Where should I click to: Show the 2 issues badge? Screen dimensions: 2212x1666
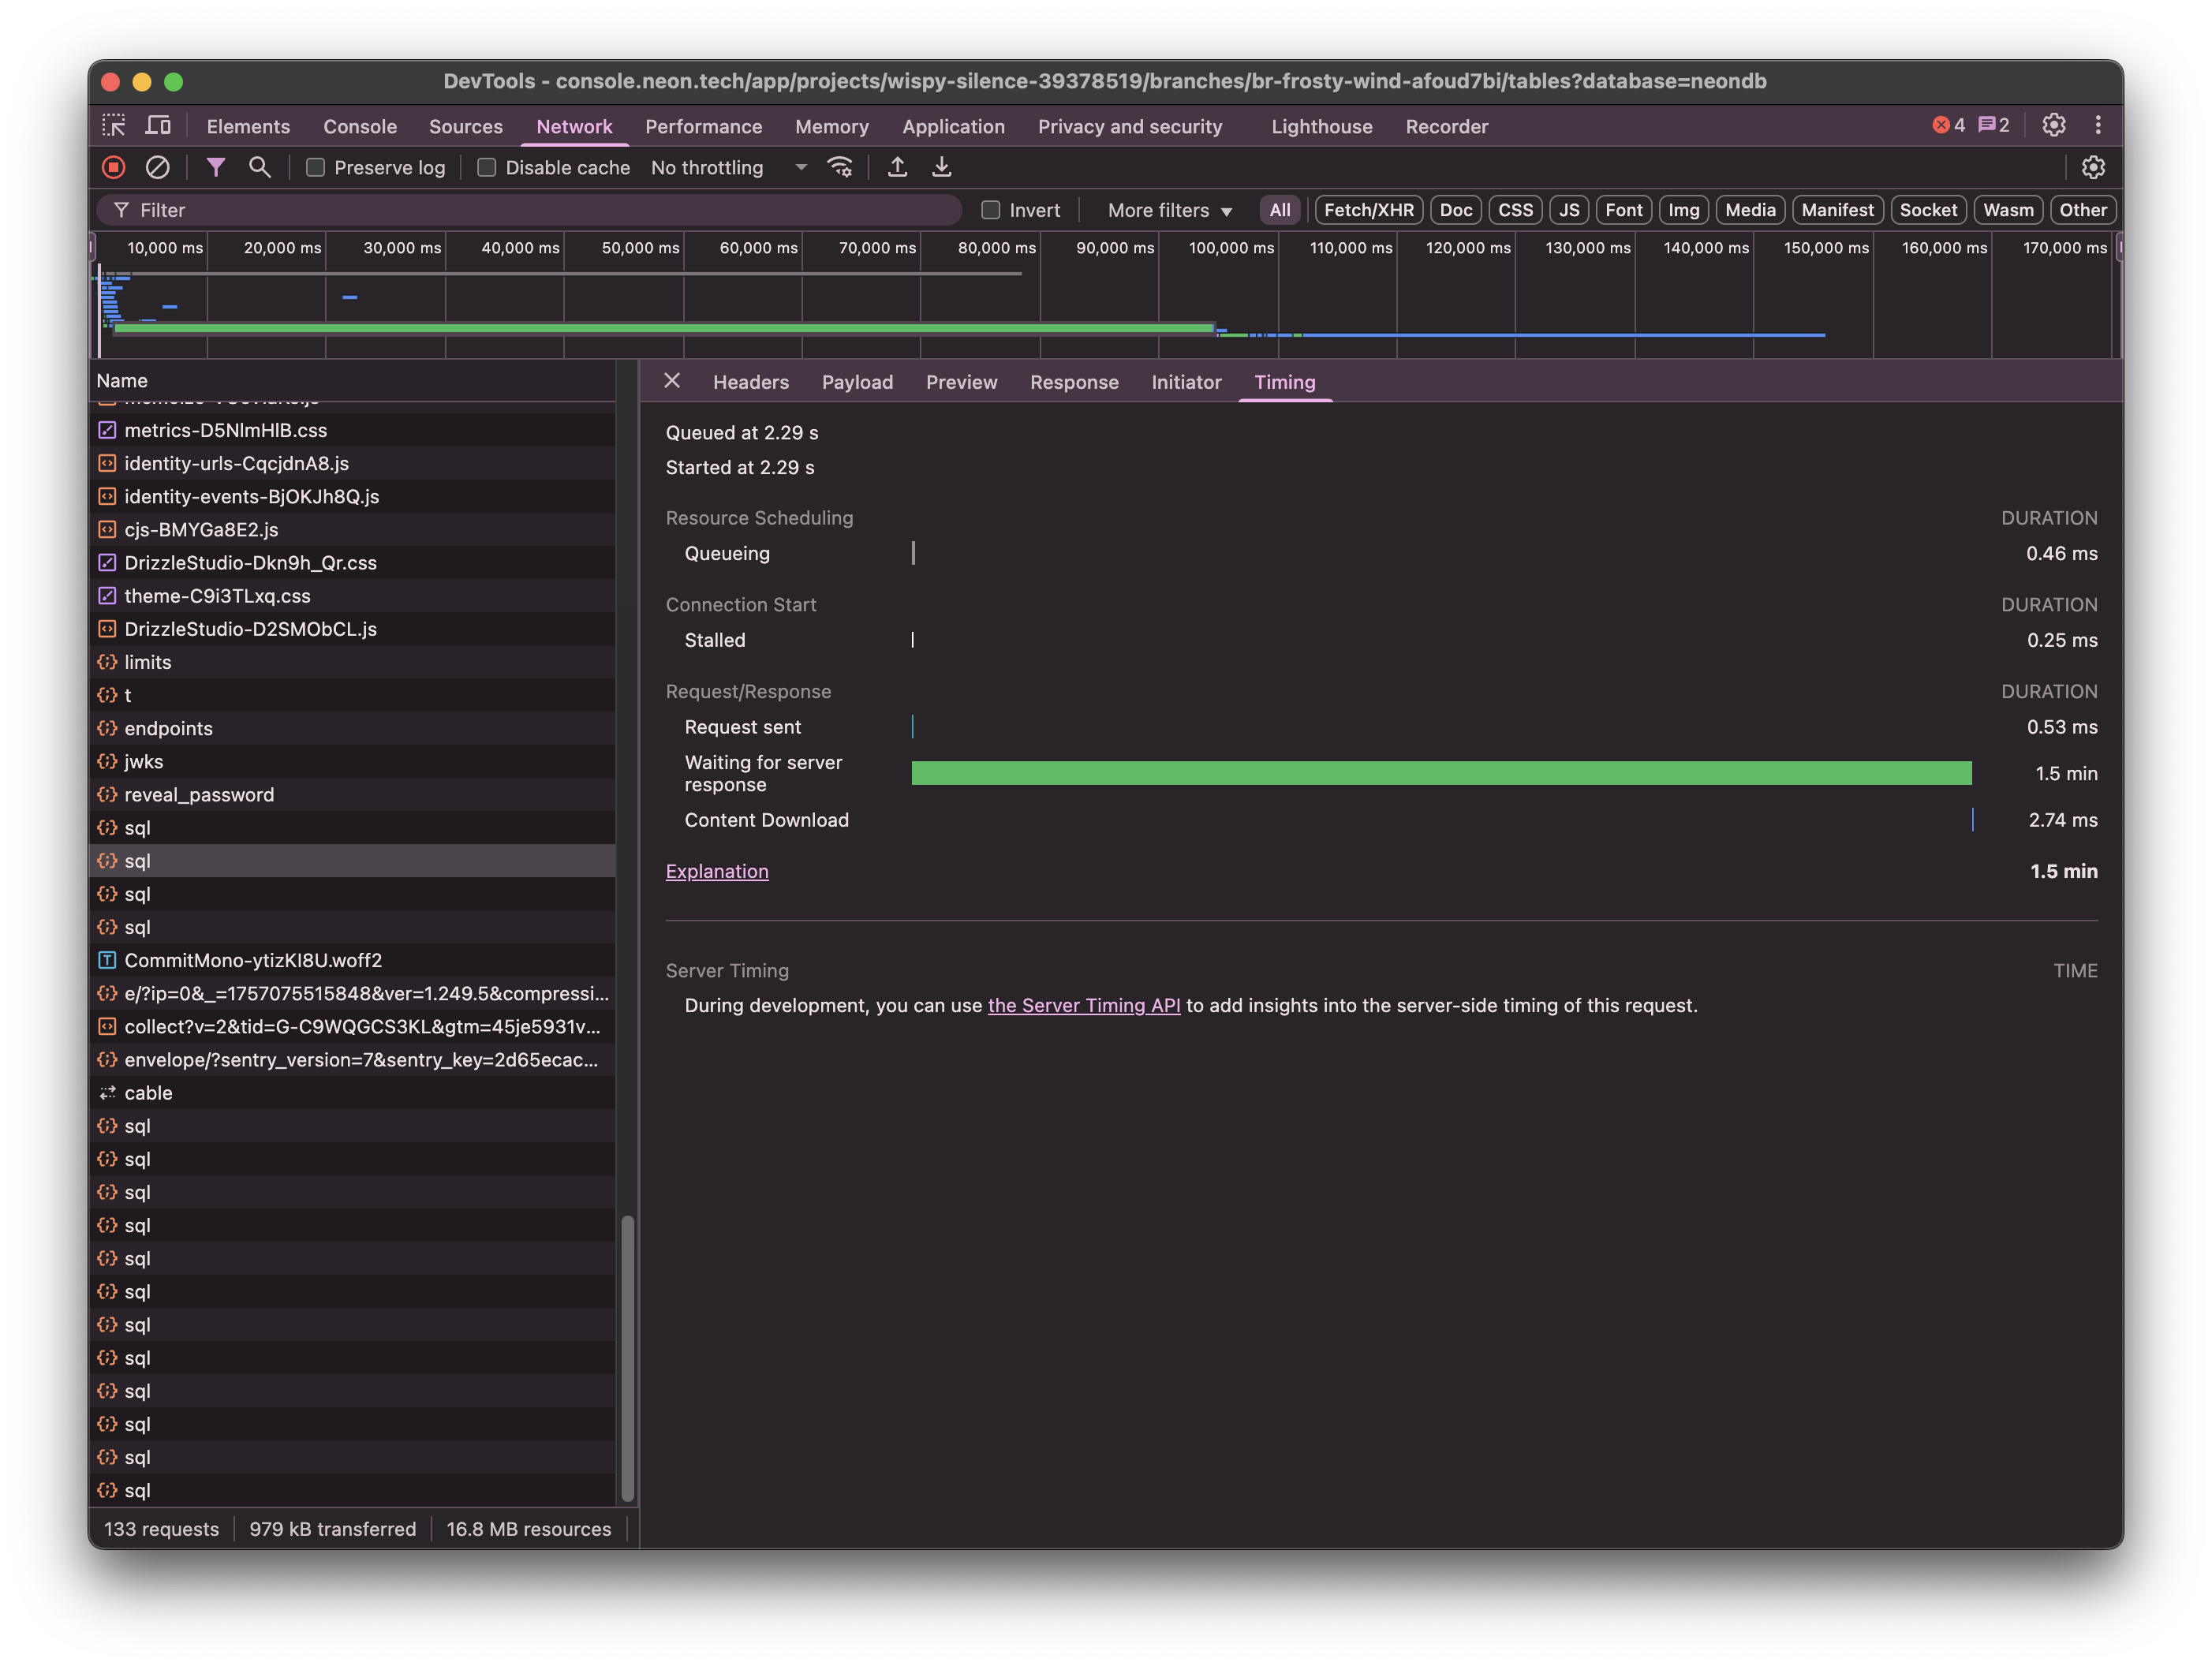point(1994,126)
